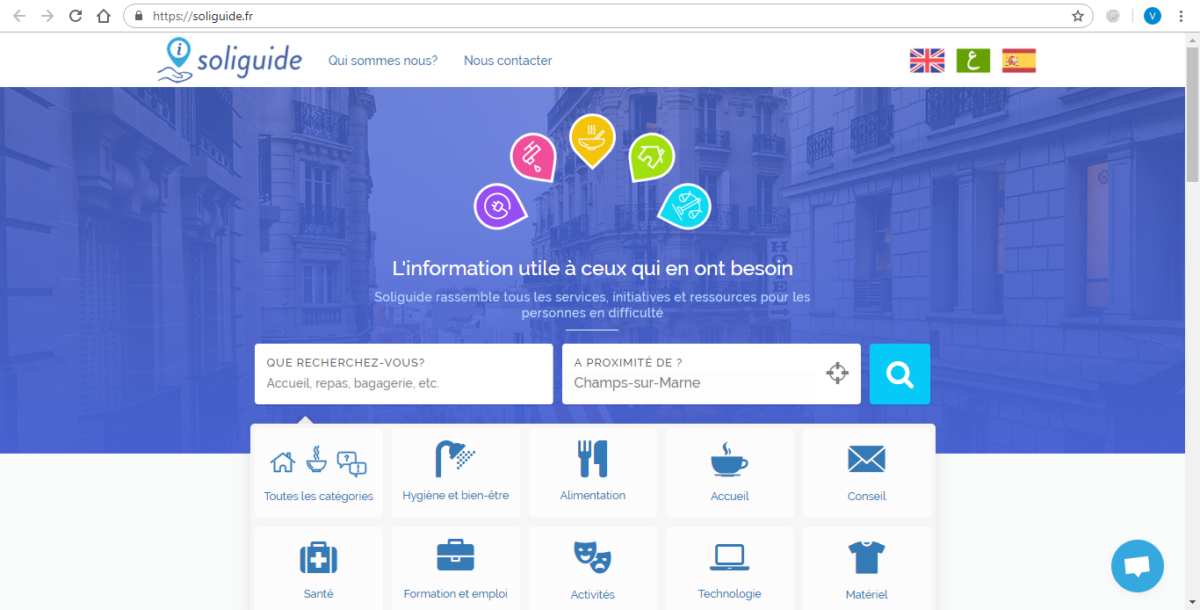Go forward in browser

(x=47, y=16)
